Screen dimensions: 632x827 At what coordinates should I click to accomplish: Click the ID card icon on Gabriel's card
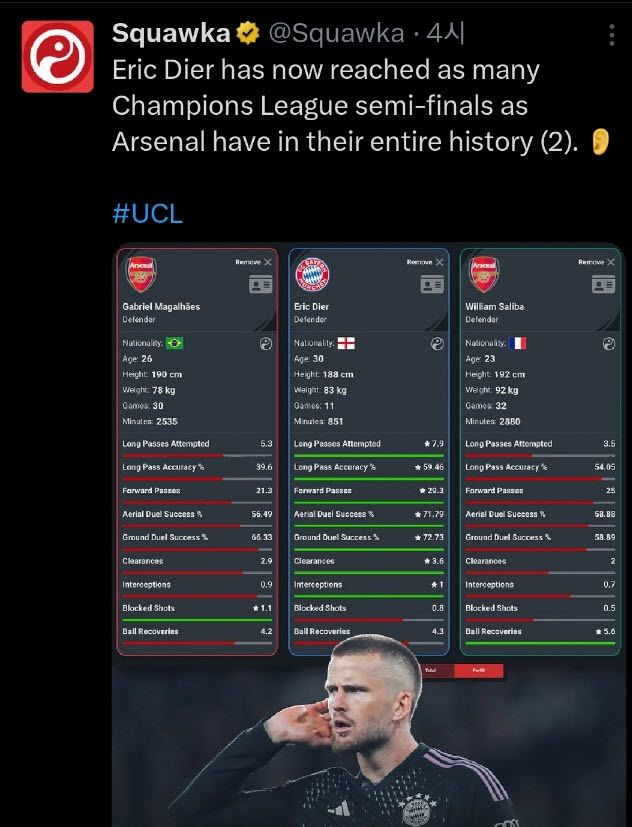(x=261, y=285)
